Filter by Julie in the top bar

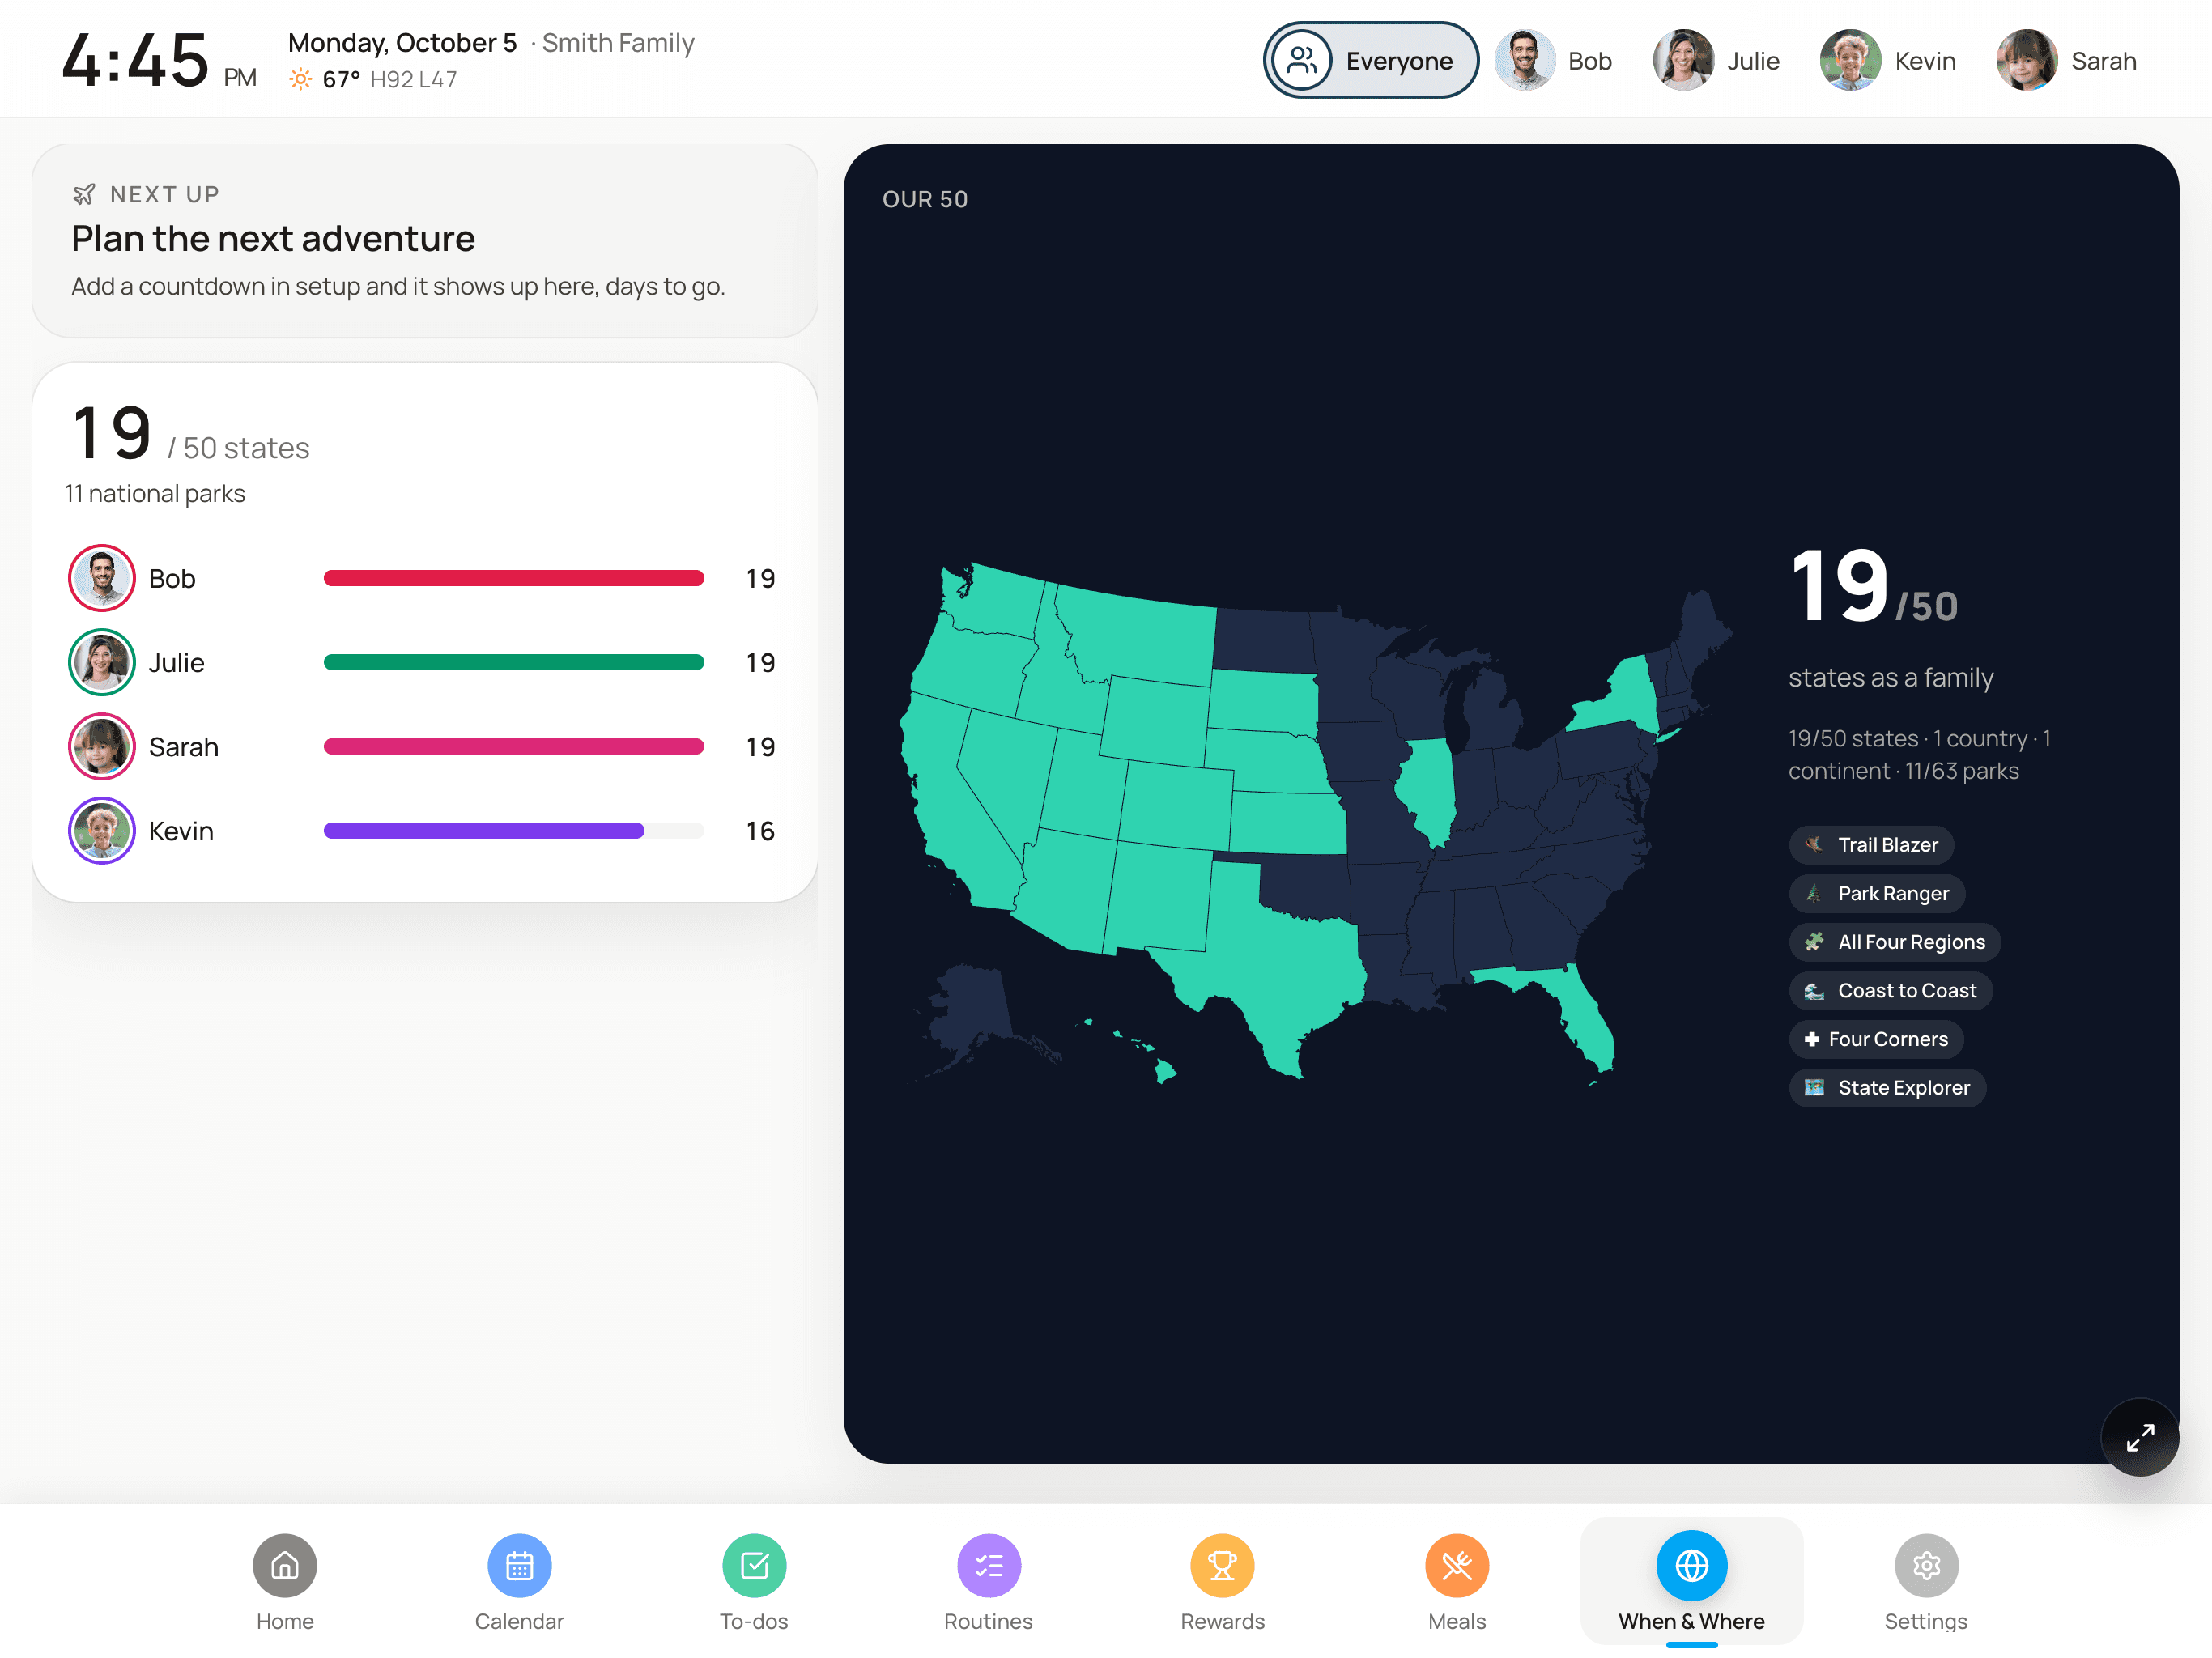tap(1717, 60)
